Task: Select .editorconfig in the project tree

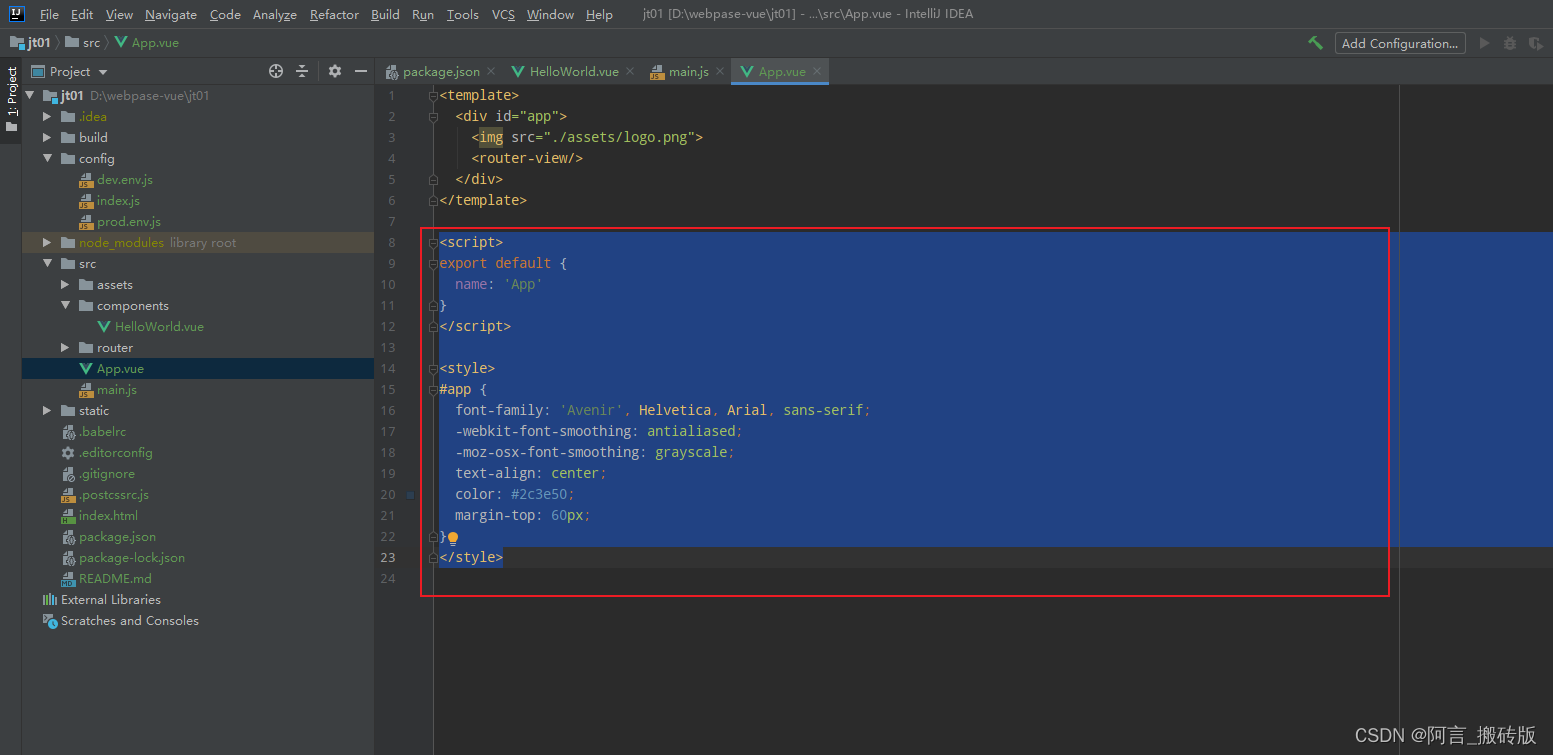Action: pos(115,452)
